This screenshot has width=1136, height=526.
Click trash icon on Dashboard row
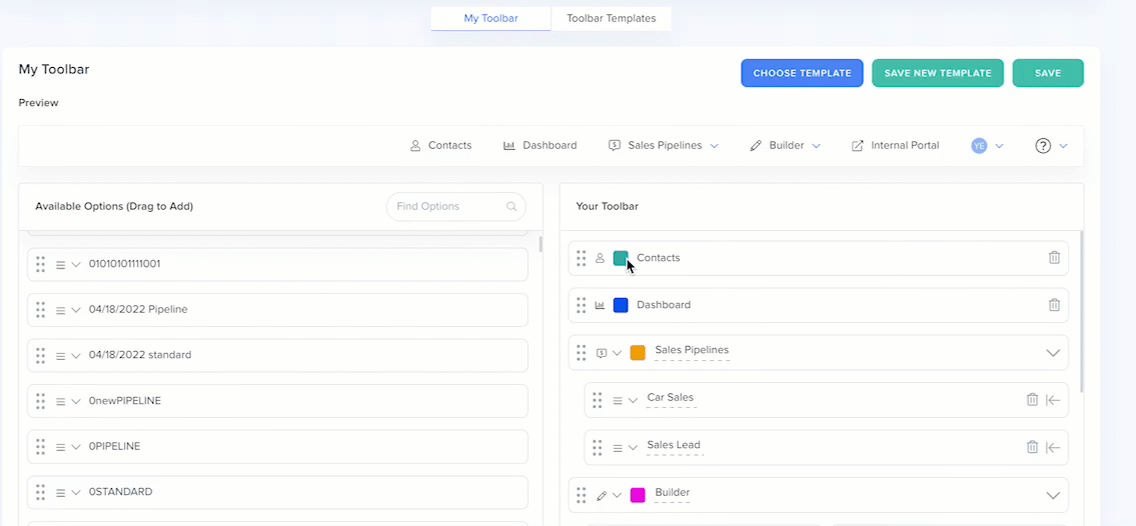click(1054, 305)
